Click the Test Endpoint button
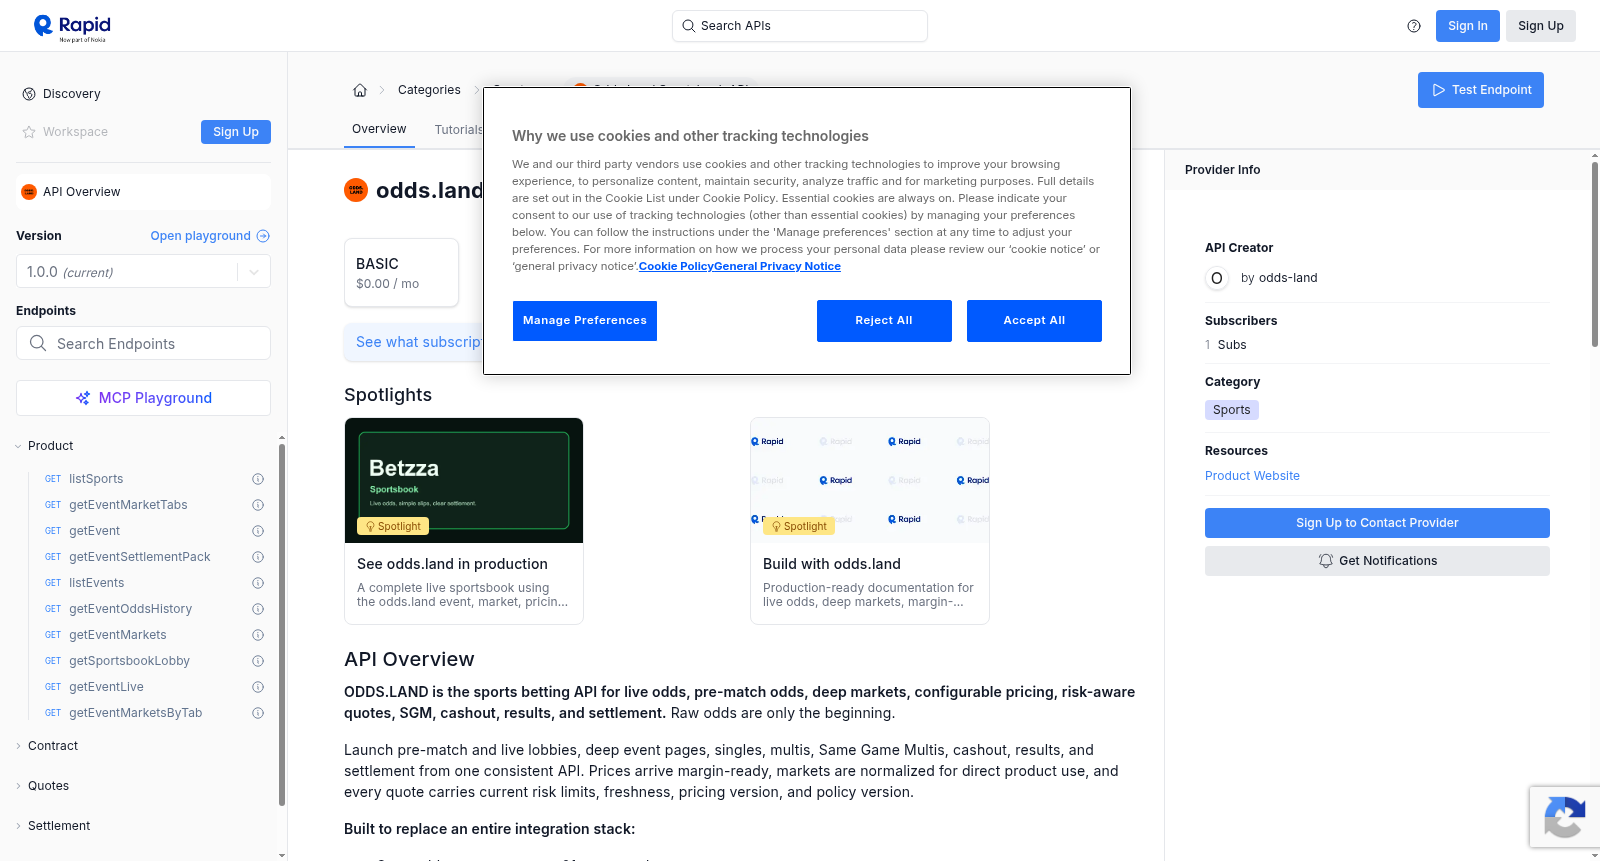The width and height of the screenshot is (1600, 861). click(1481, 90)
